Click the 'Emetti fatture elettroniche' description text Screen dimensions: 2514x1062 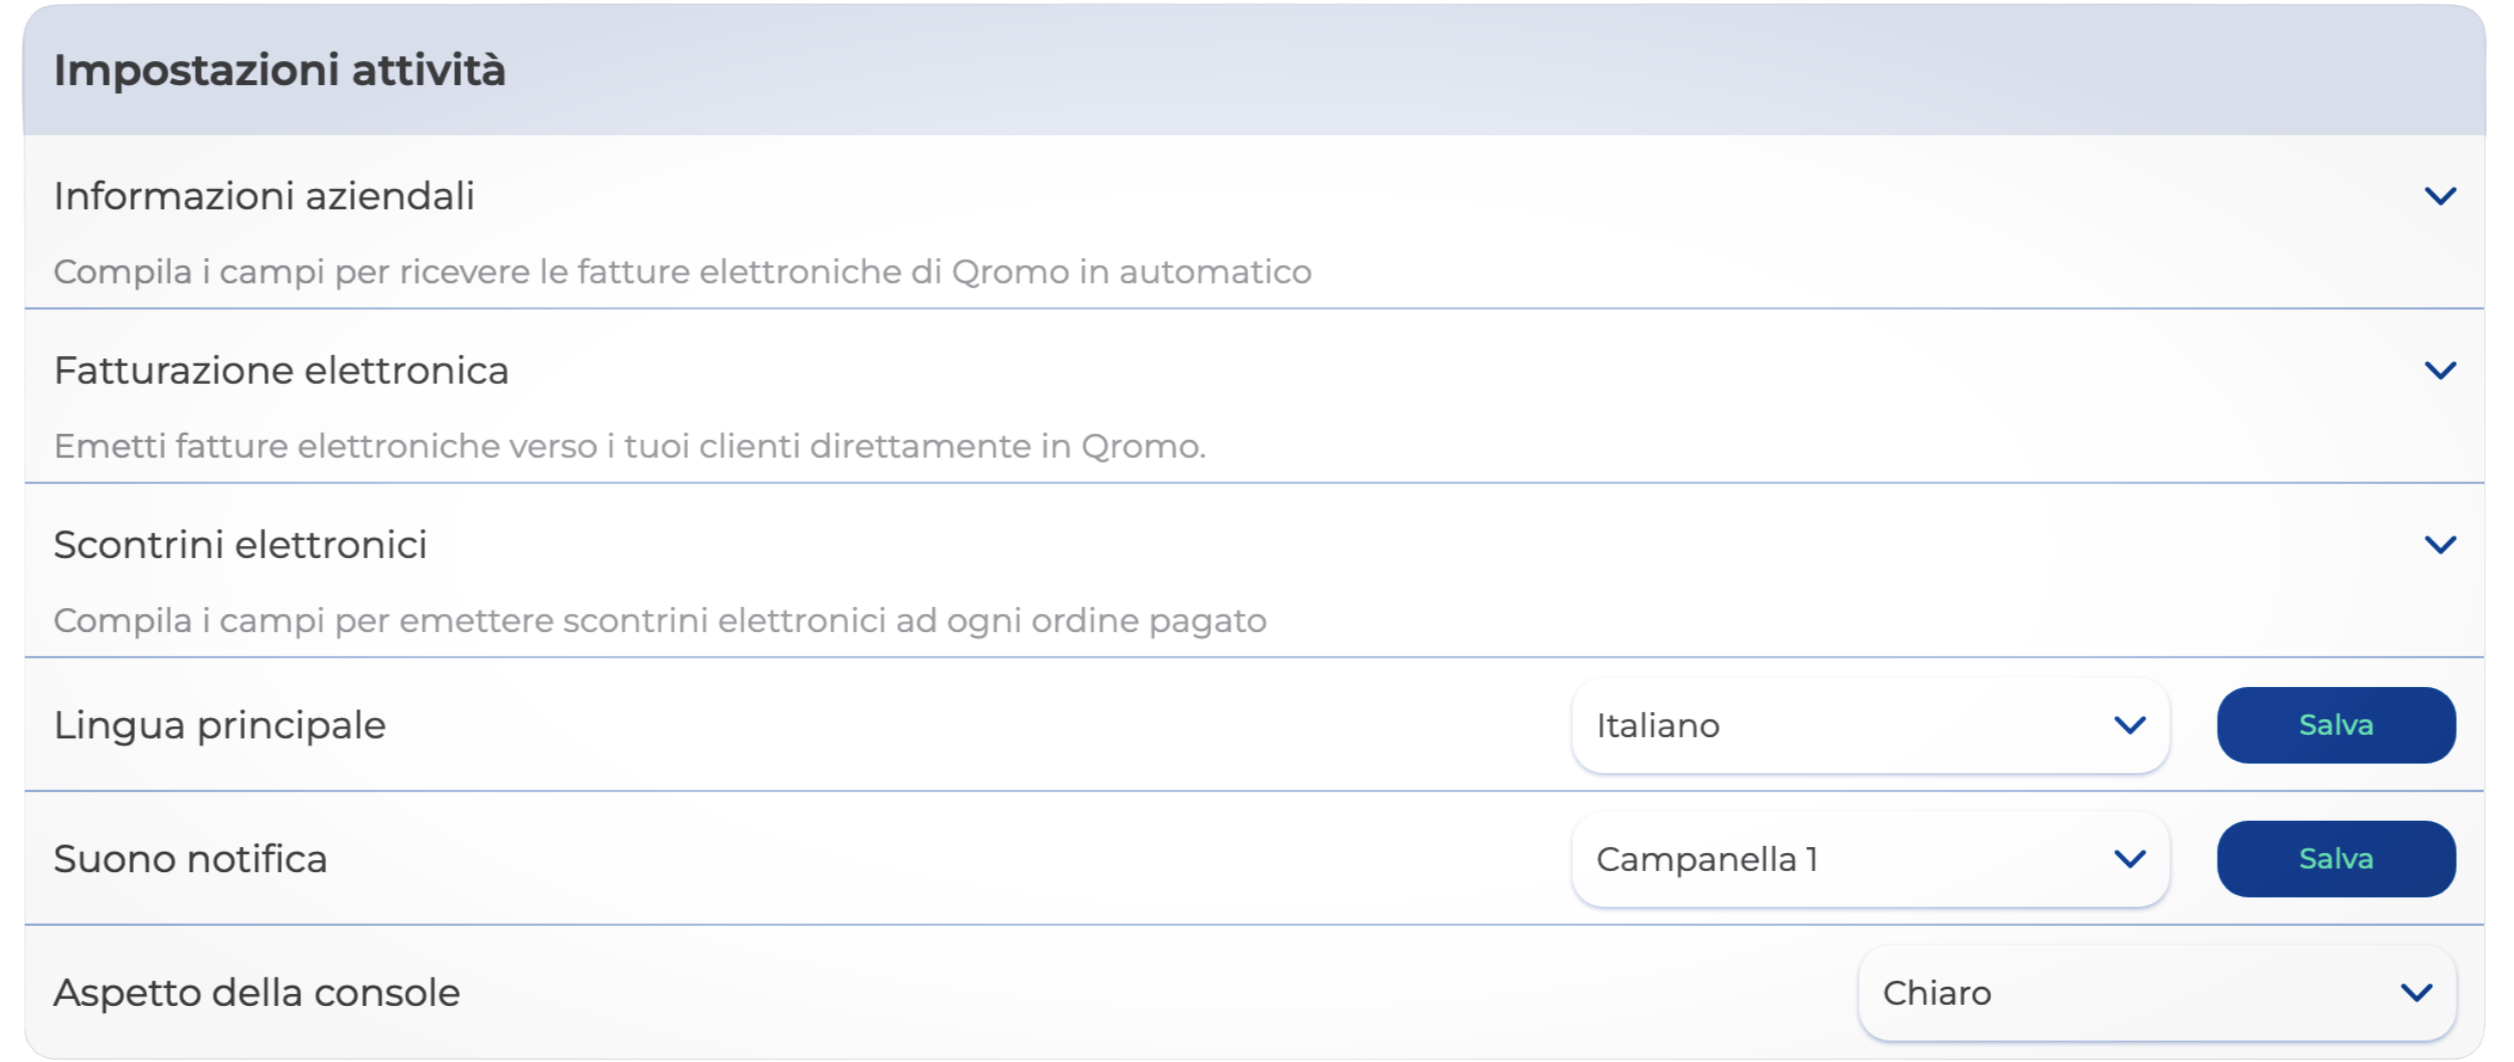630,446
